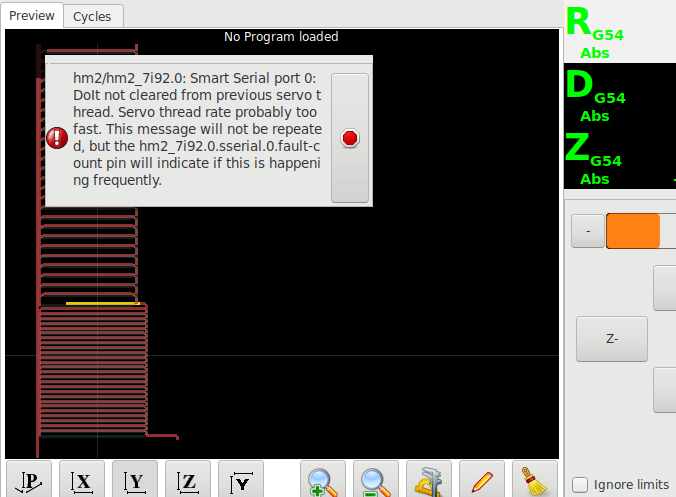Clear the live plot with the broom icon

coord(535,480)
